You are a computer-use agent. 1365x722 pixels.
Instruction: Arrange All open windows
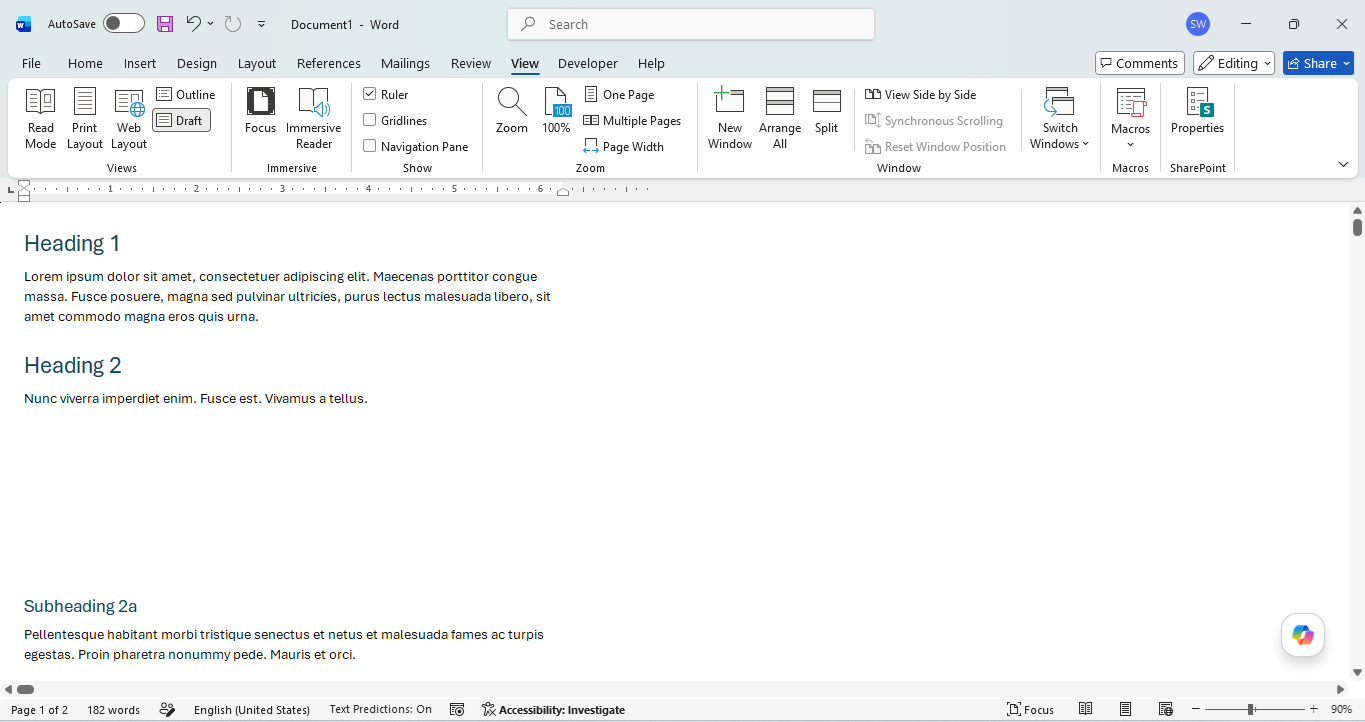pos(780,118)
